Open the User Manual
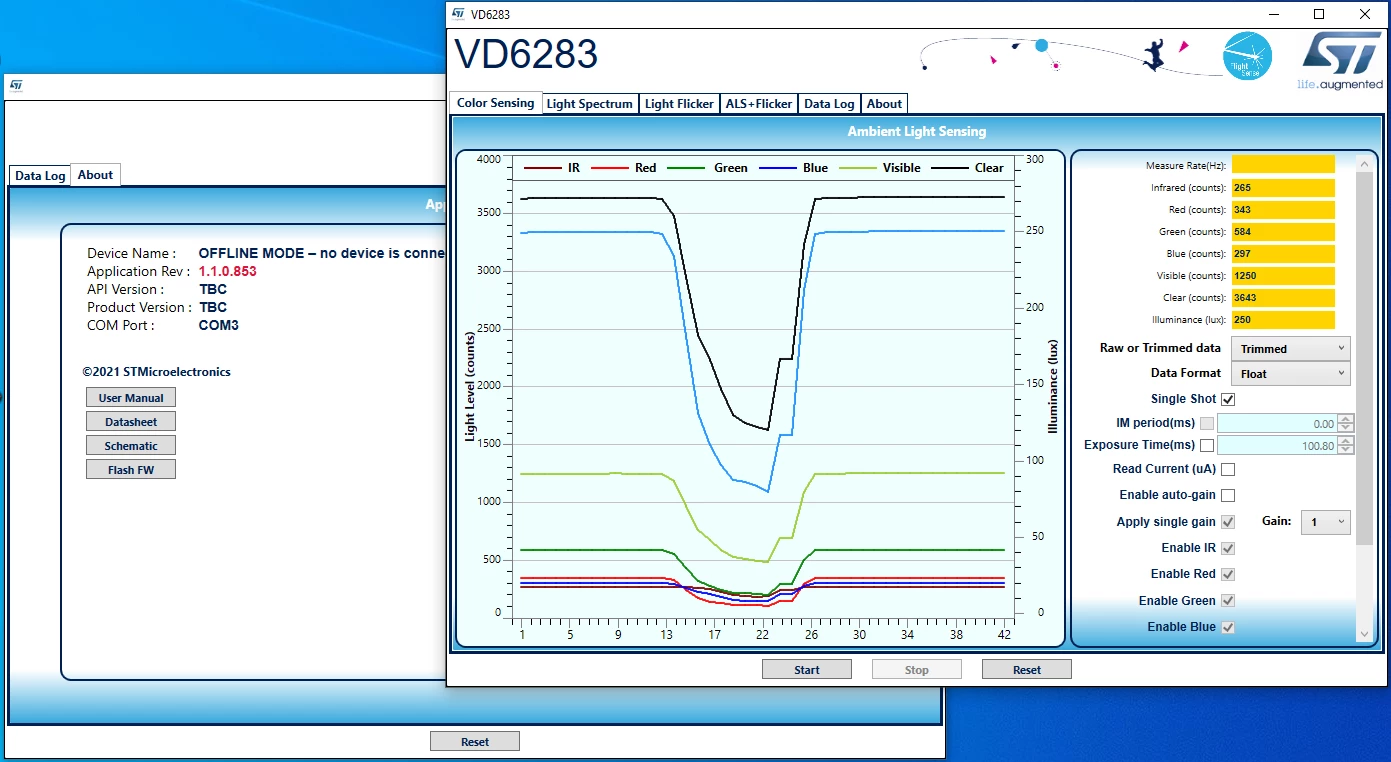The image size is (1391, 762). tap(131, 398)
